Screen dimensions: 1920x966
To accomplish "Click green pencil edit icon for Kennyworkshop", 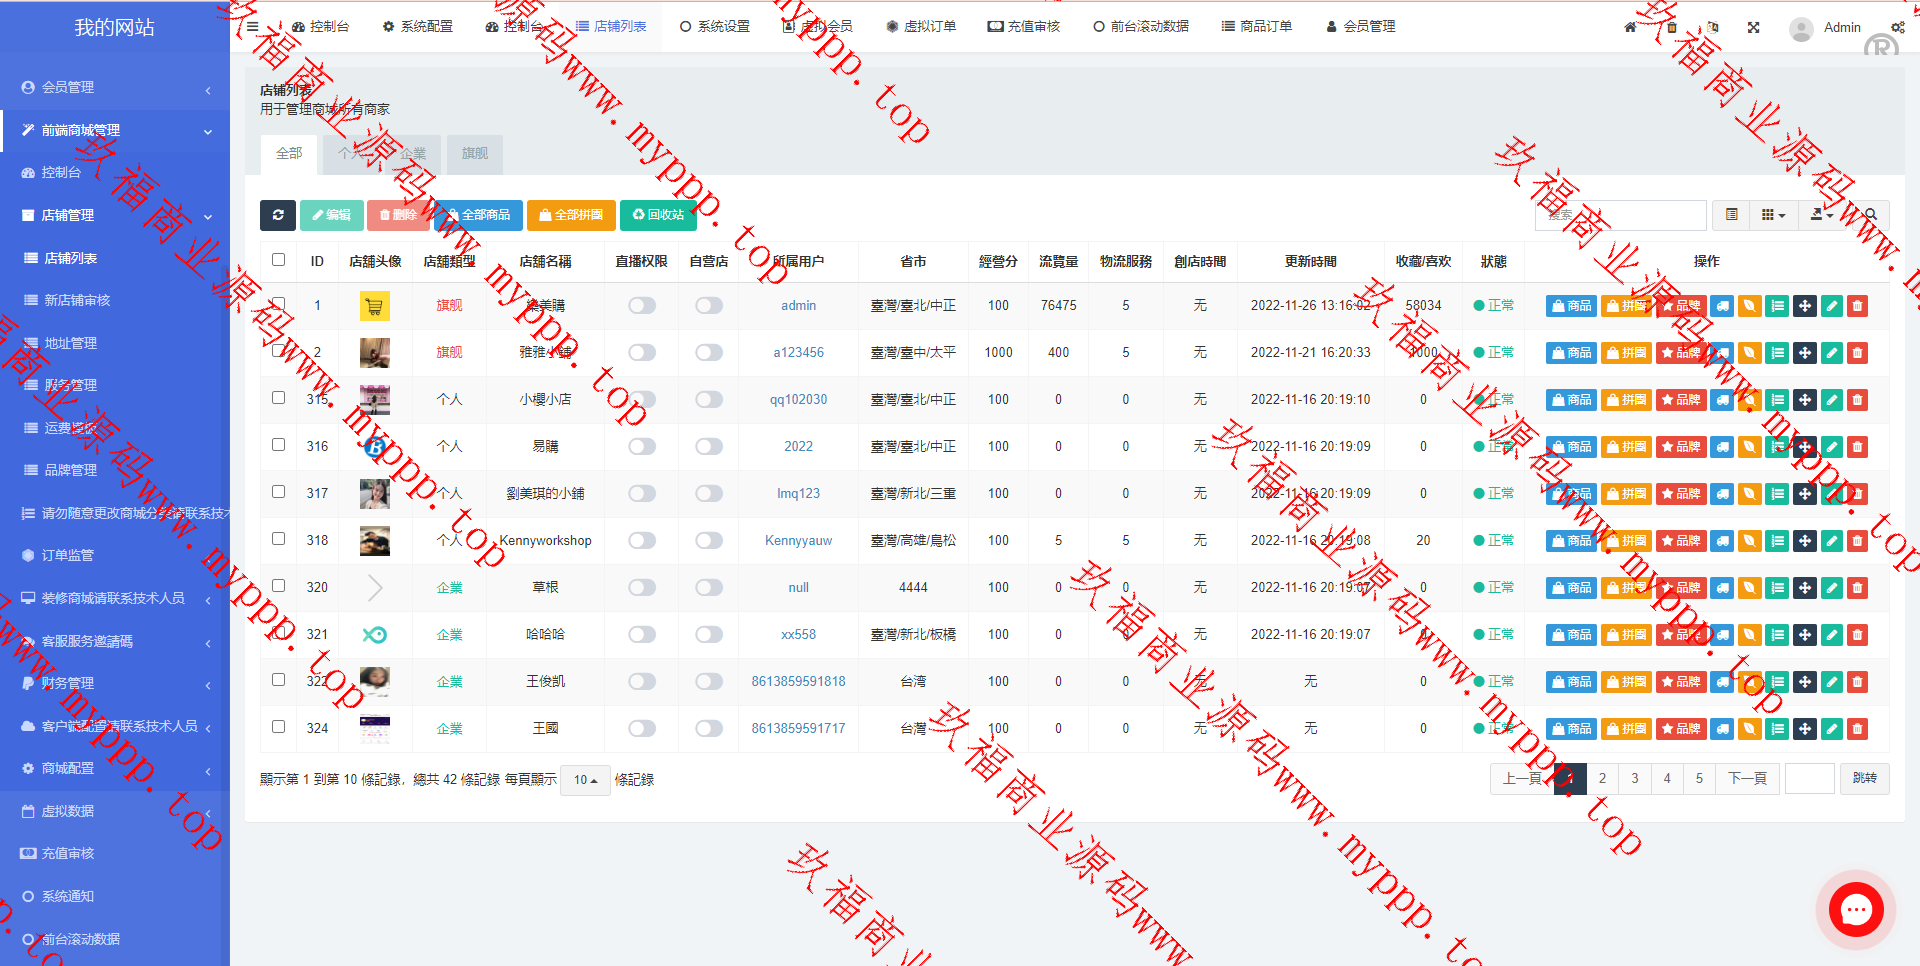I will click(1831, 541).
